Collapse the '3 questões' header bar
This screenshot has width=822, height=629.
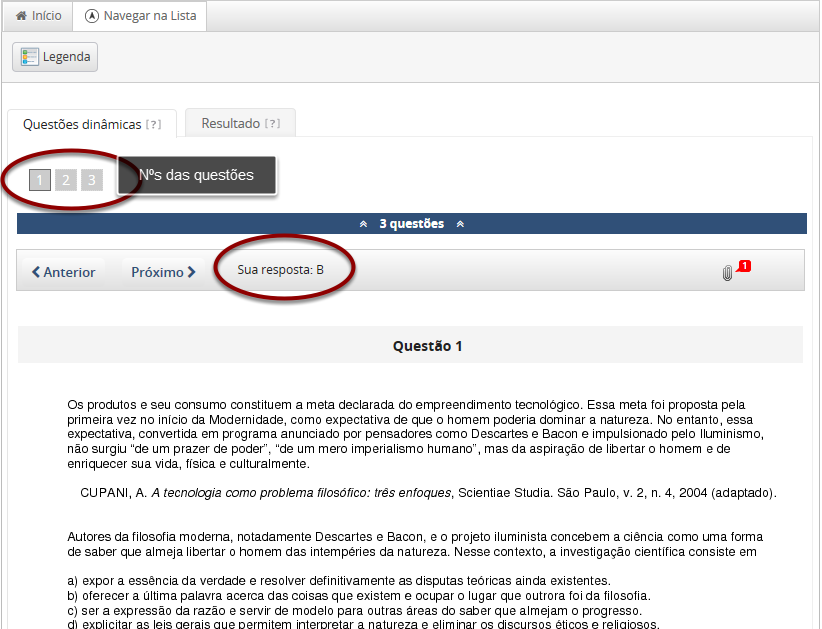pos(411,224)
